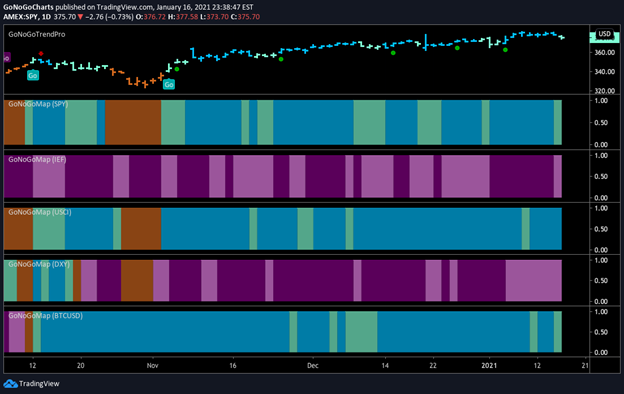
Task: Select the GoNoGoMap (BTCUSD) label
Action: coord(45,316)
